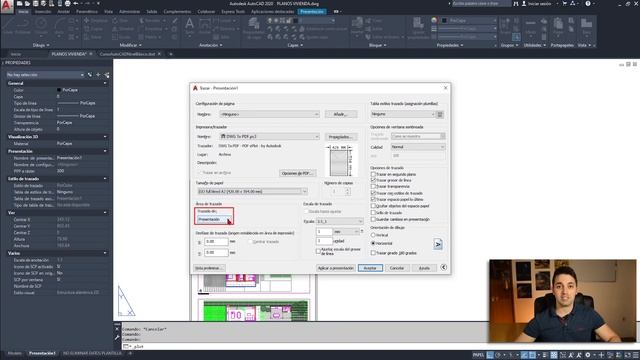Check Guardar cambios en presentación
This screenshot has height=360, width=640.
373,219
